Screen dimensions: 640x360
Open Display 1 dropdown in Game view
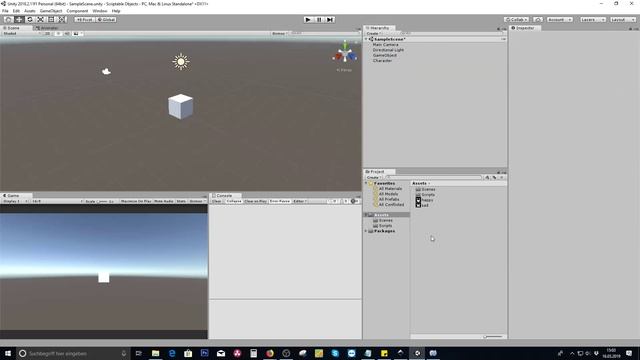(x=15, y=201)
